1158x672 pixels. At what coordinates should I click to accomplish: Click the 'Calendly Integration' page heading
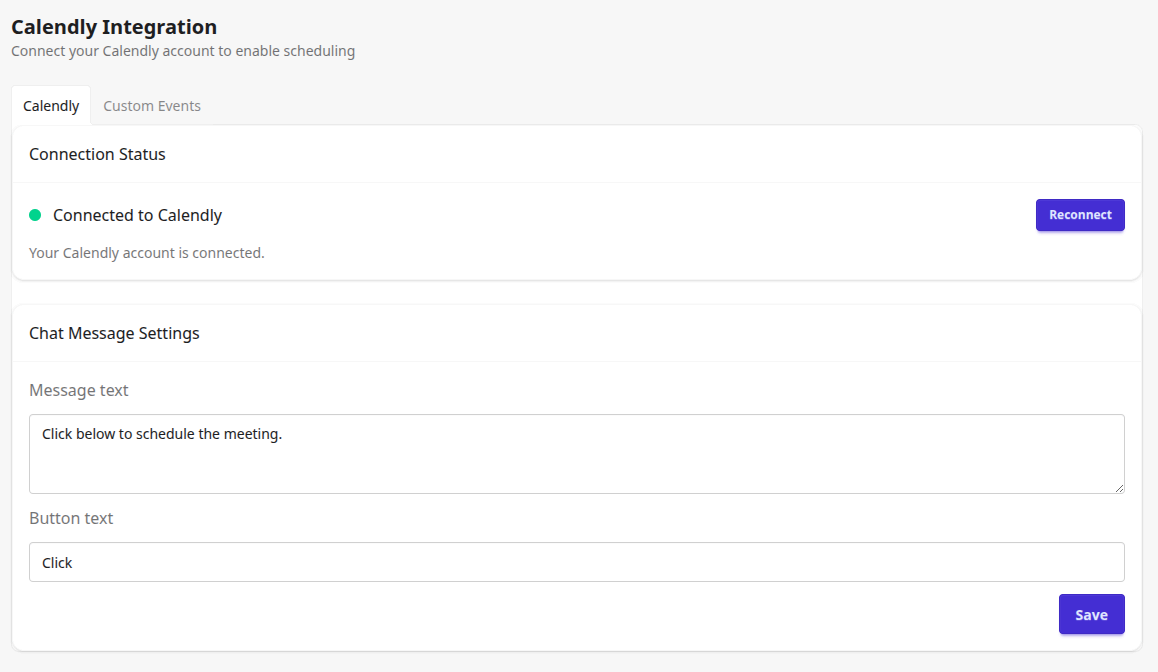114,27
